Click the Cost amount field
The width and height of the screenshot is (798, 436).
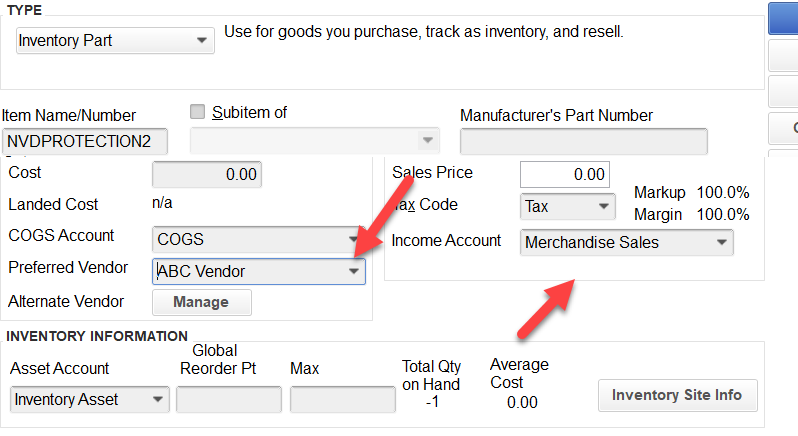207,175
